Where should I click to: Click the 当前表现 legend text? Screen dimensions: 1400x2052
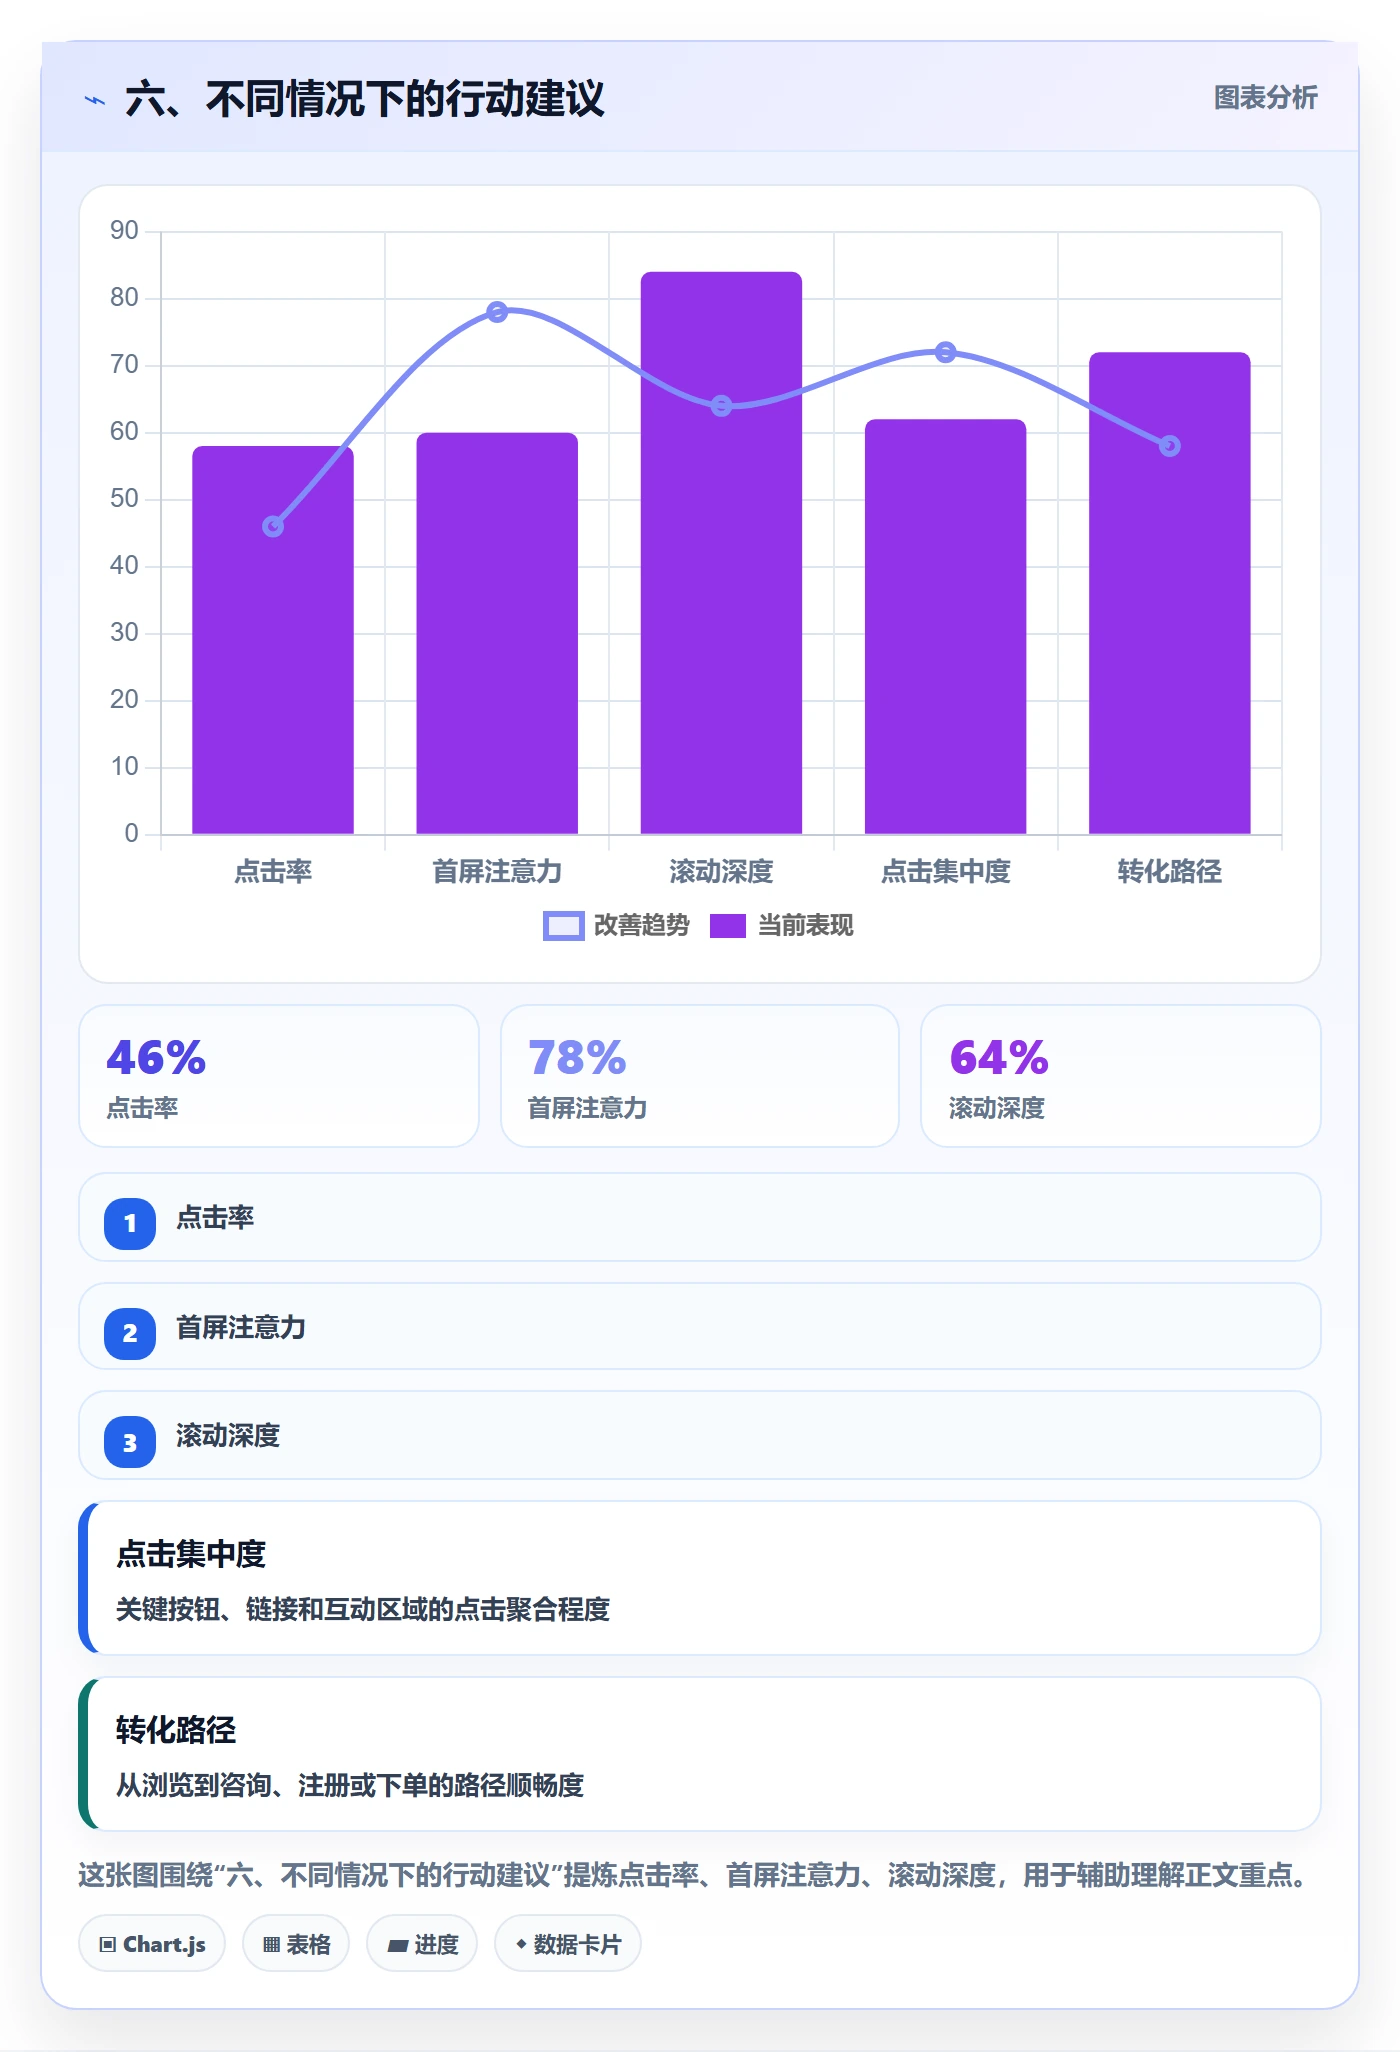click(806, 926)
